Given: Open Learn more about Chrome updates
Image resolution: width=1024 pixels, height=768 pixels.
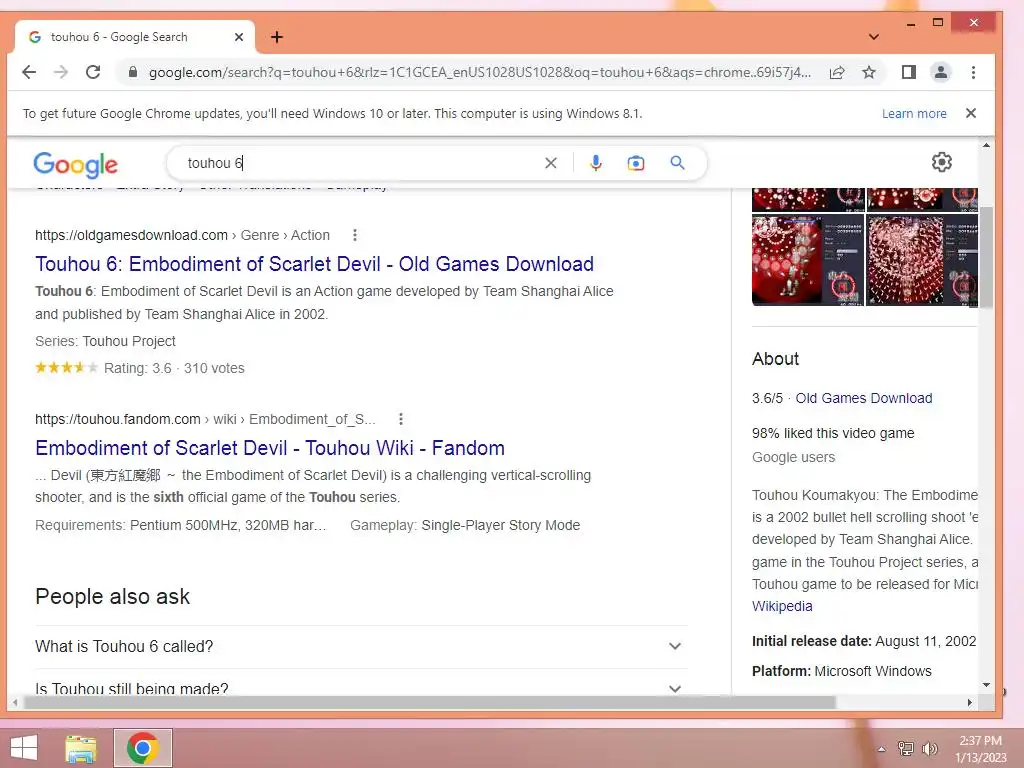Looking at the screenshot, I should [914, 114].
